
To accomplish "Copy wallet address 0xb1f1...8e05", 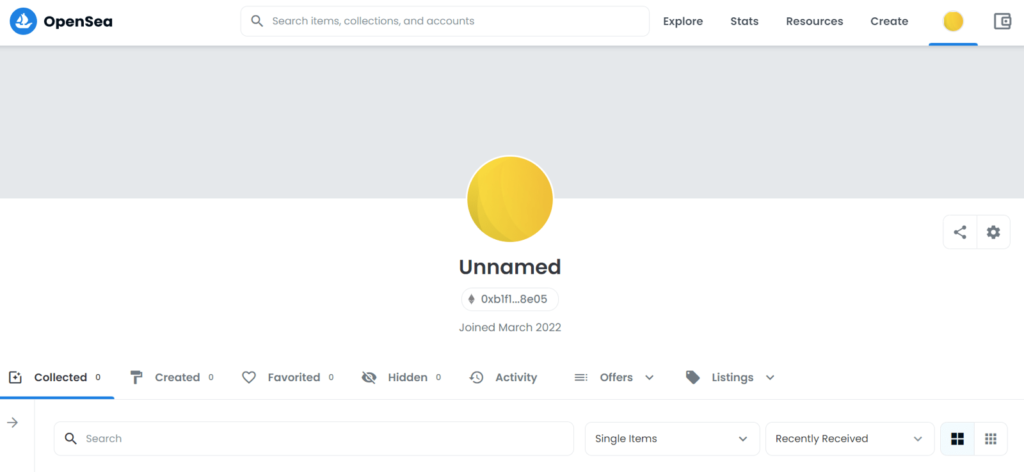I will click(510, 300).
